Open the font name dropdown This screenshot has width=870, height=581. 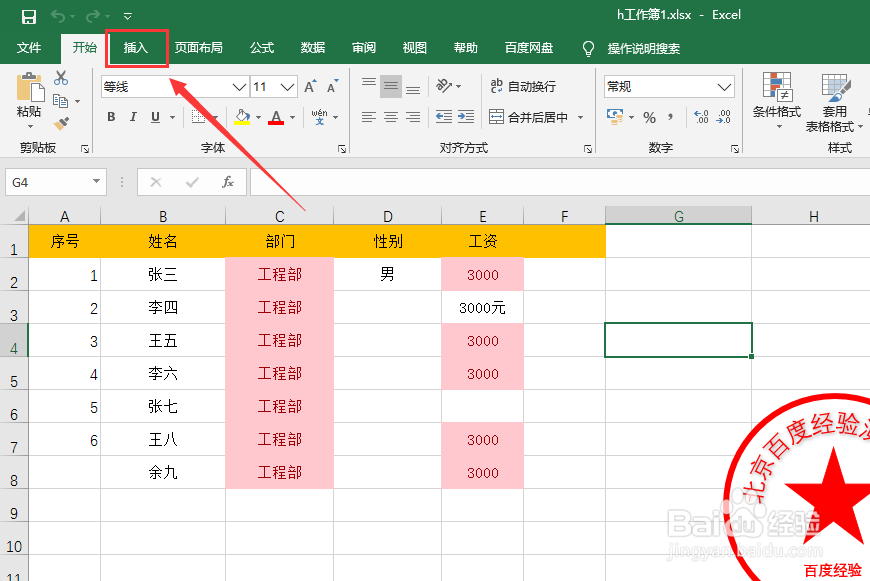[237, 86]
